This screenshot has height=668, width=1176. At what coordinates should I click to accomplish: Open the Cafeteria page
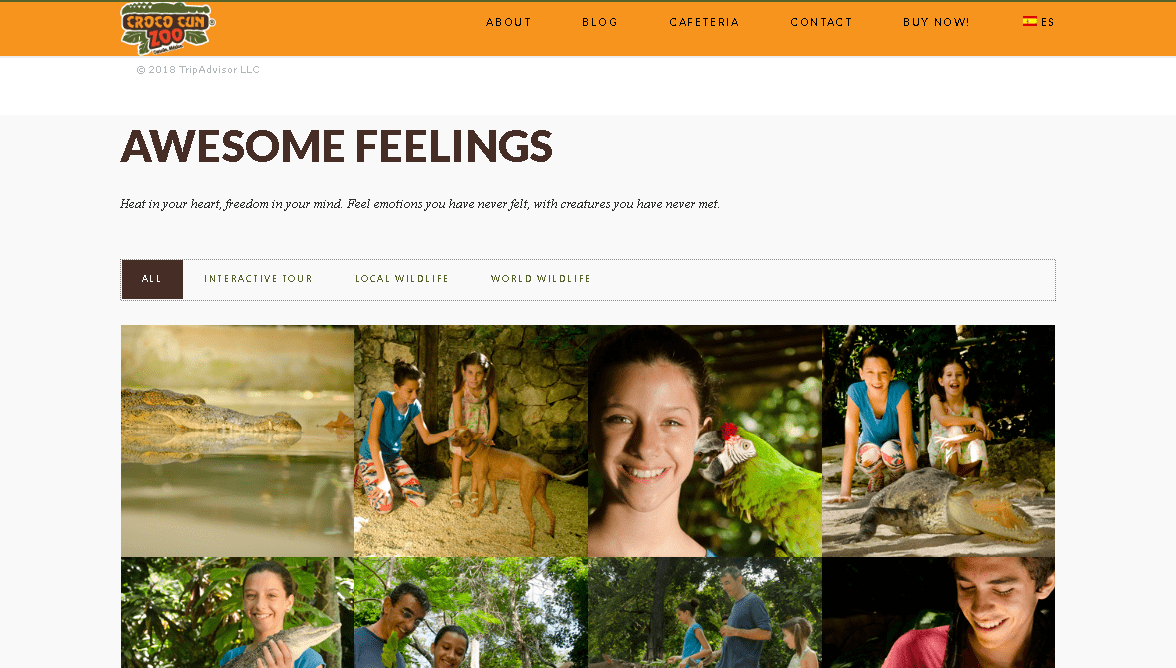[704, 22]
